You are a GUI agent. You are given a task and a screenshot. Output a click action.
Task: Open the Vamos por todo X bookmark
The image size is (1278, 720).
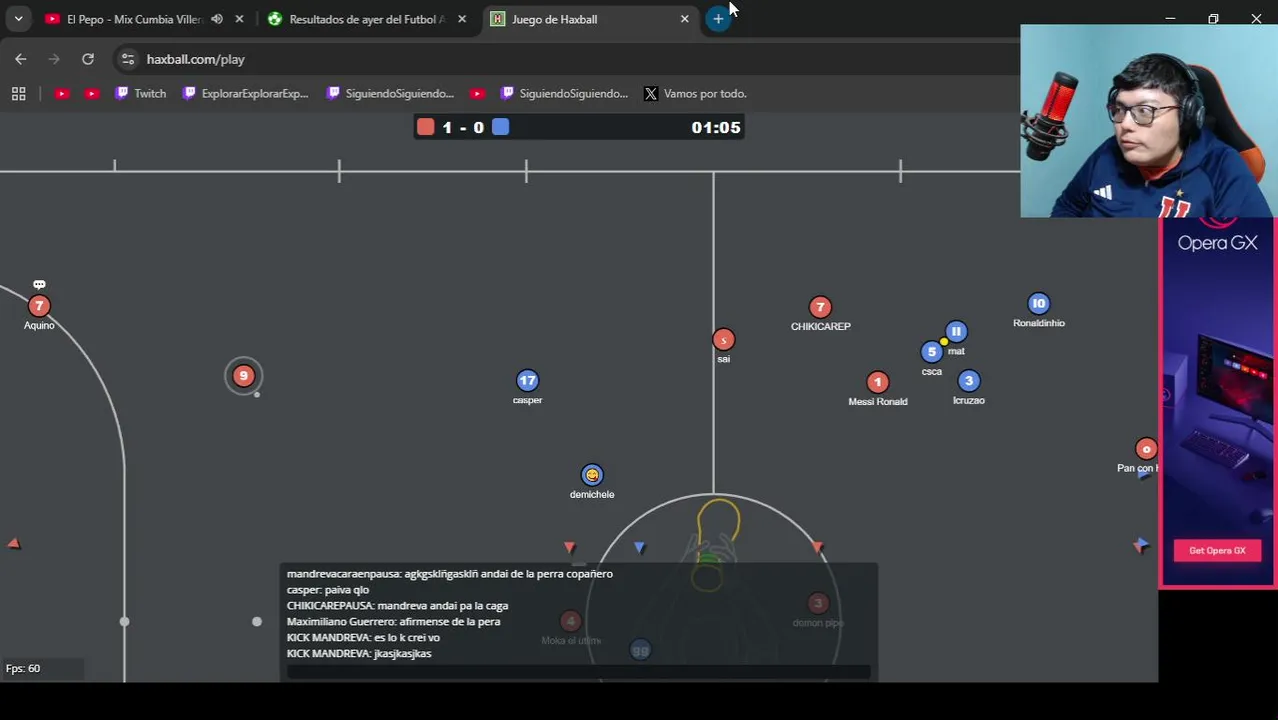[x=695, y=93]
